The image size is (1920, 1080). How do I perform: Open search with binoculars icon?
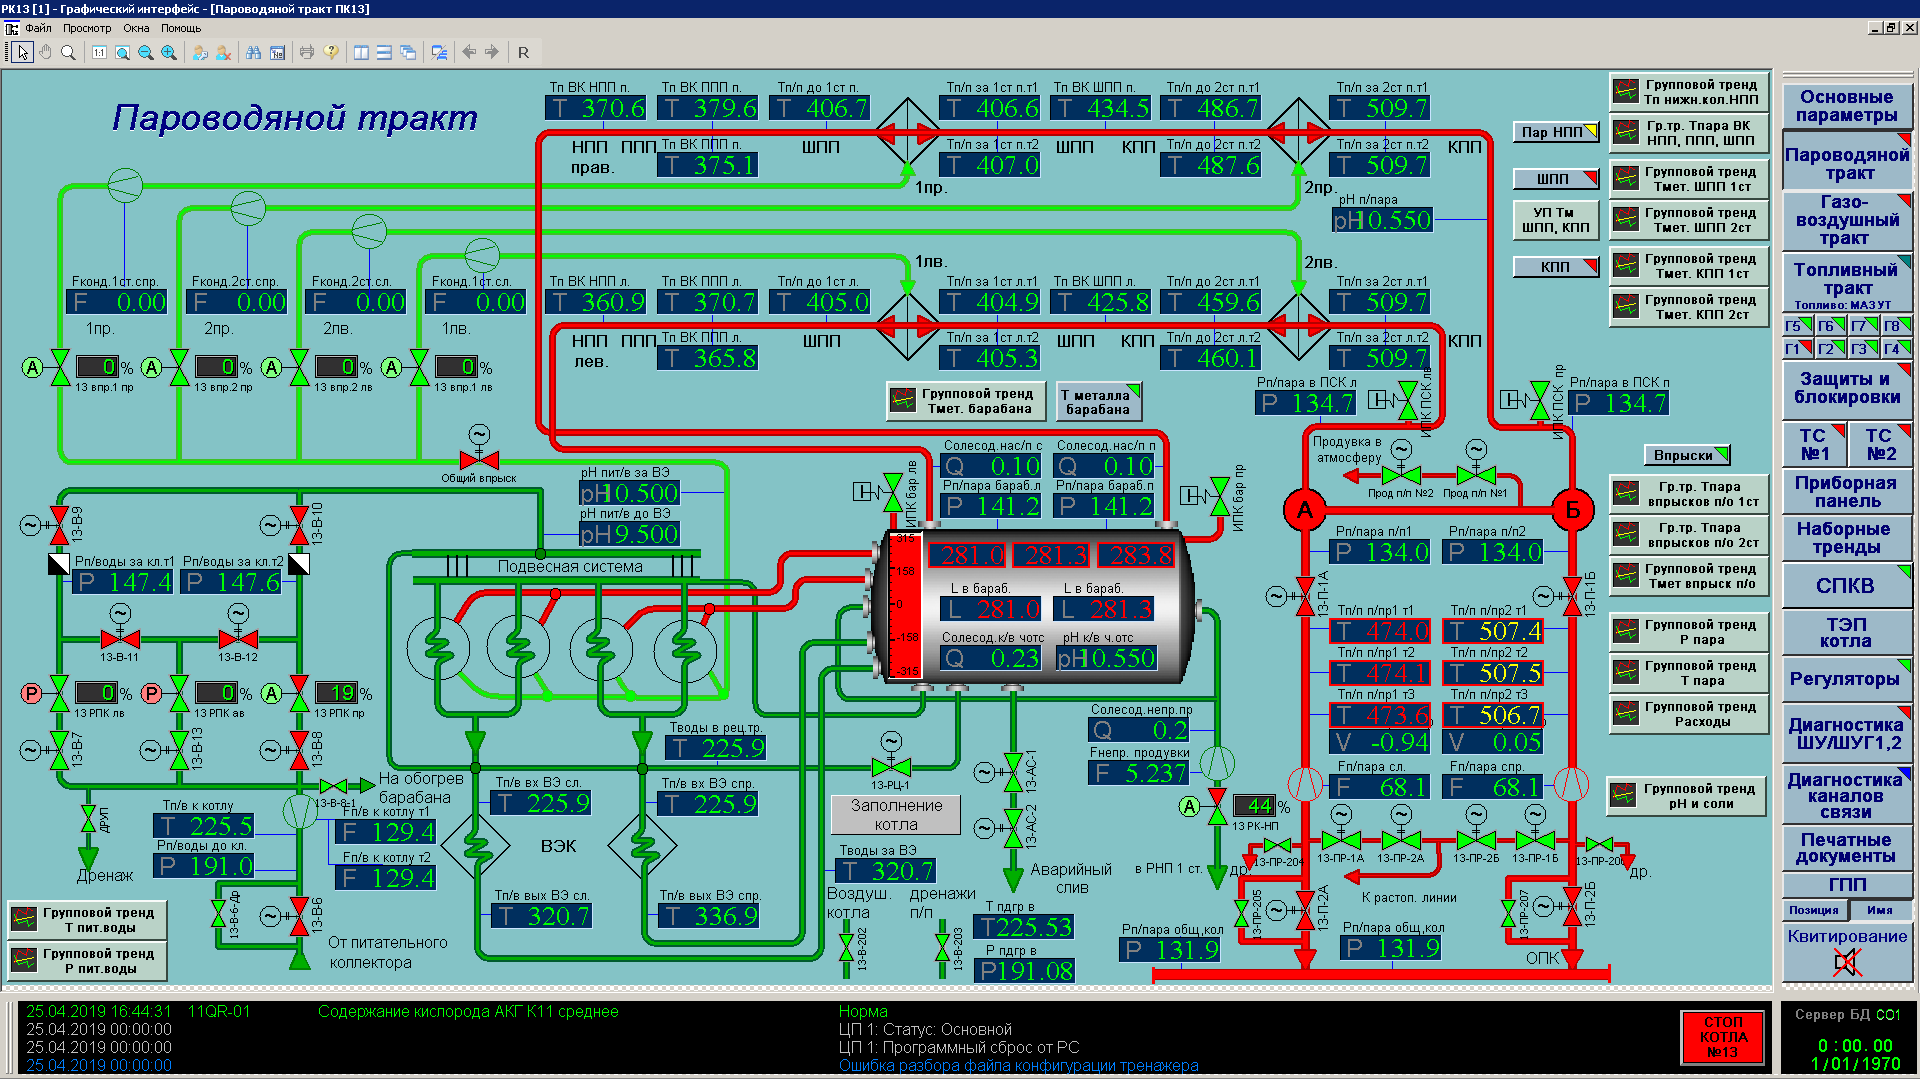tap(254, 52)
